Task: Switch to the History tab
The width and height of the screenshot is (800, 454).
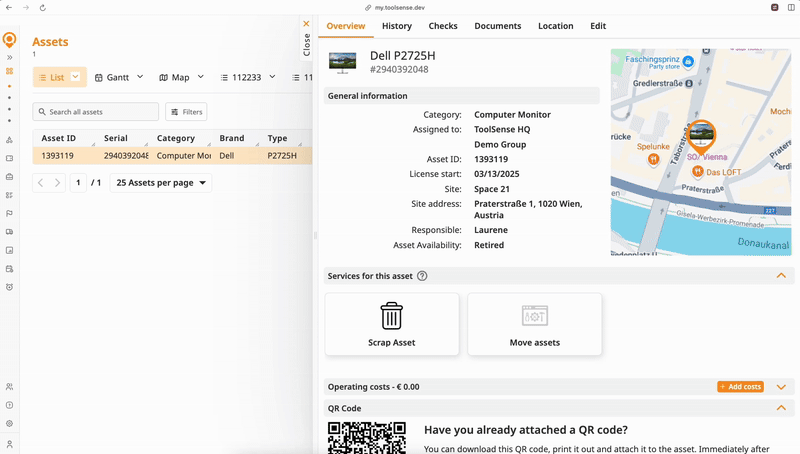Action: point(396,26)
